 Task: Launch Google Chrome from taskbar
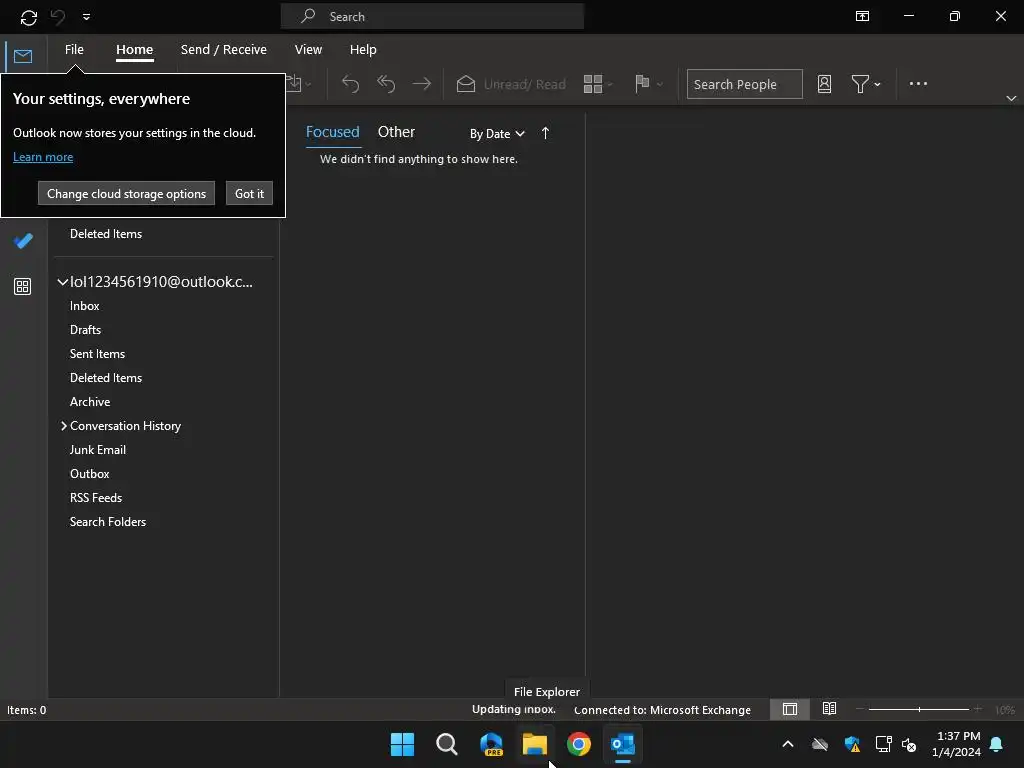point(579,744)
